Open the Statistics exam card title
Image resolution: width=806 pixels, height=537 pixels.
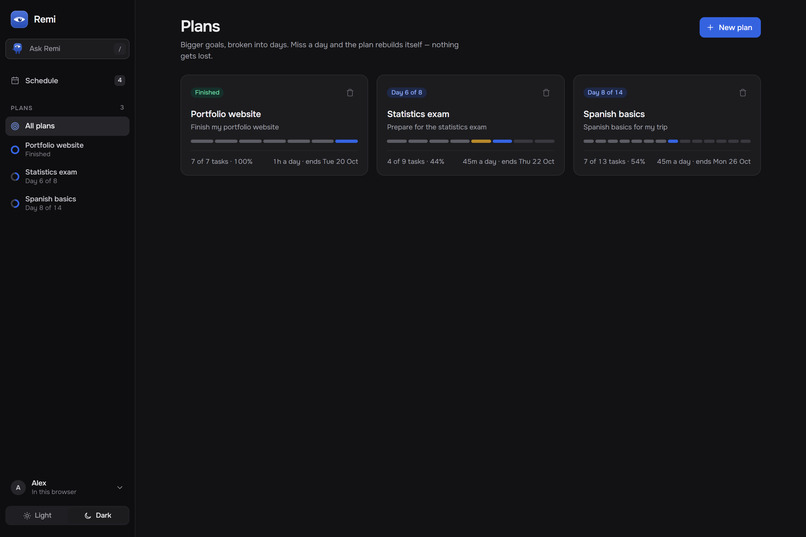(x=418, y=114)
